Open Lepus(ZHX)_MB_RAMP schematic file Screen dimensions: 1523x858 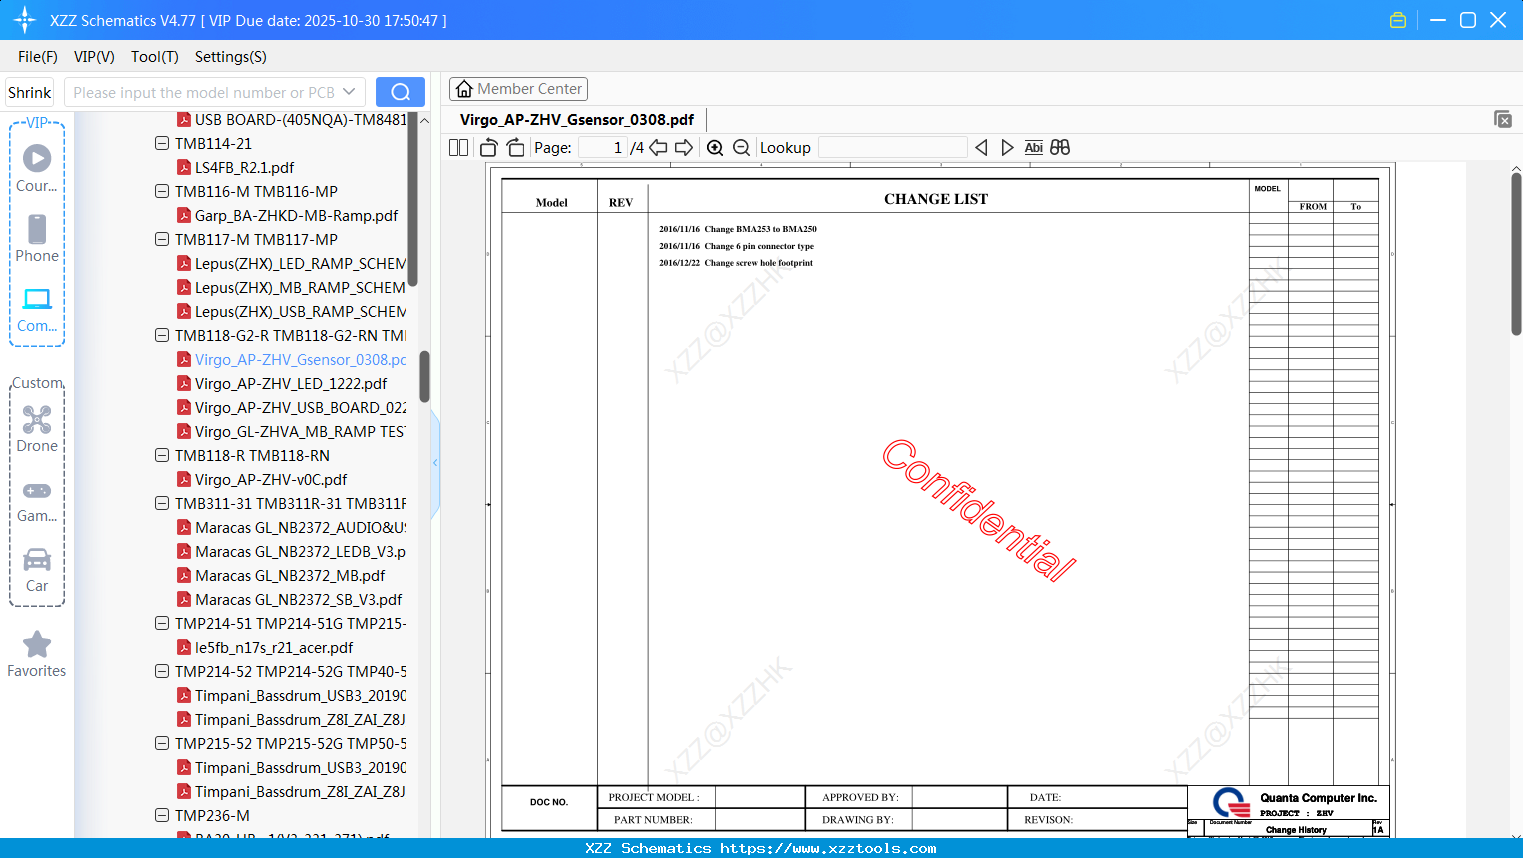pyautogui.click(x=300, y=287)
